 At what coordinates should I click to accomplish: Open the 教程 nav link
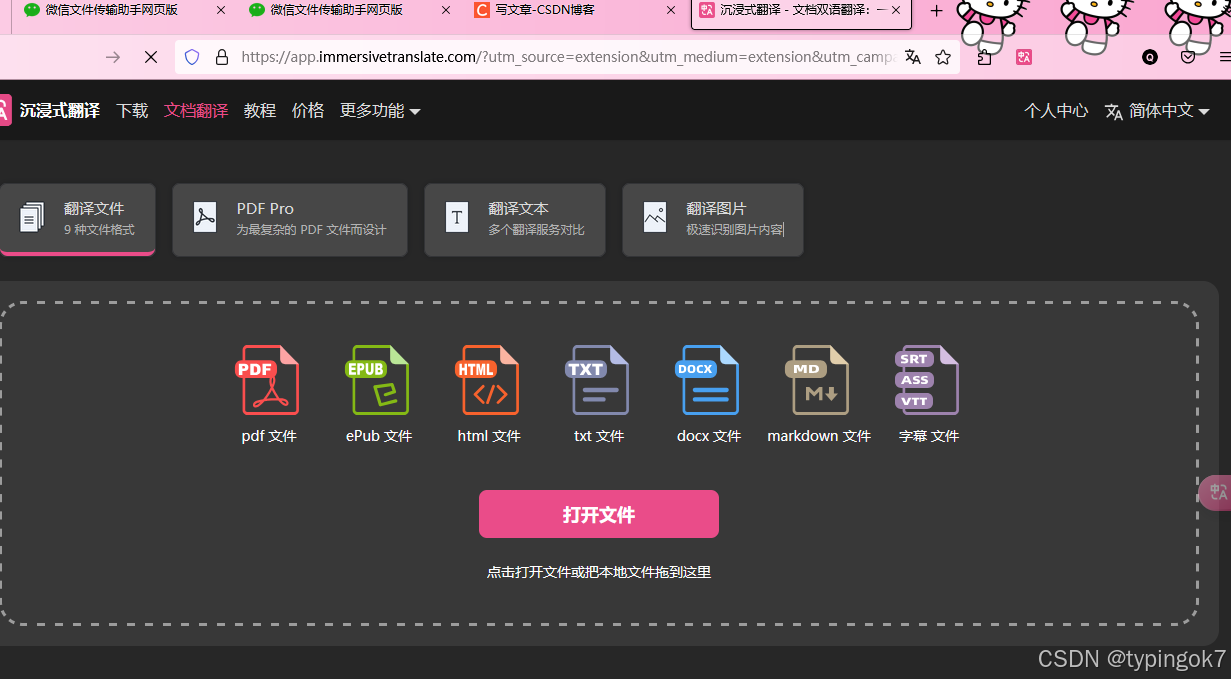click(x=260, y=110)
